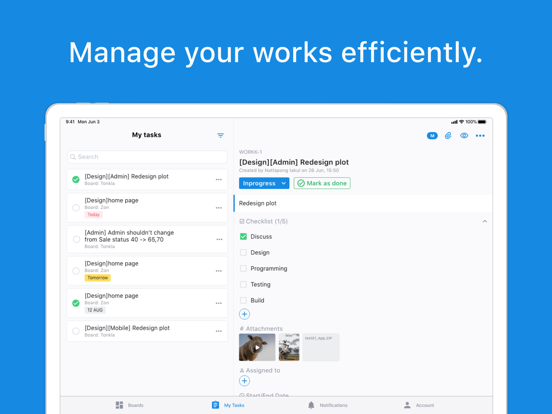Play the rhino video attachment

click(x=257, y=347)
